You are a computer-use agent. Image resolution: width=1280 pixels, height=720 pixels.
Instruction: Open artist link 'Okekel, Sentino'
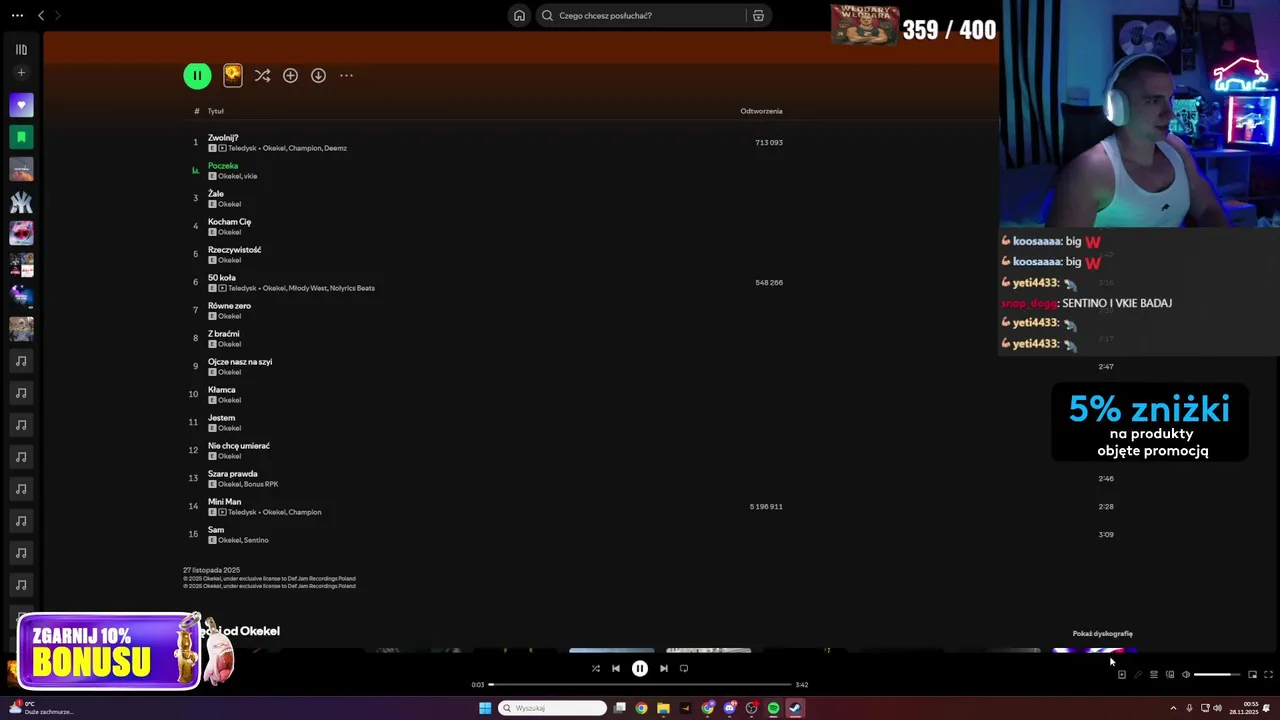(x=243, y=540)
